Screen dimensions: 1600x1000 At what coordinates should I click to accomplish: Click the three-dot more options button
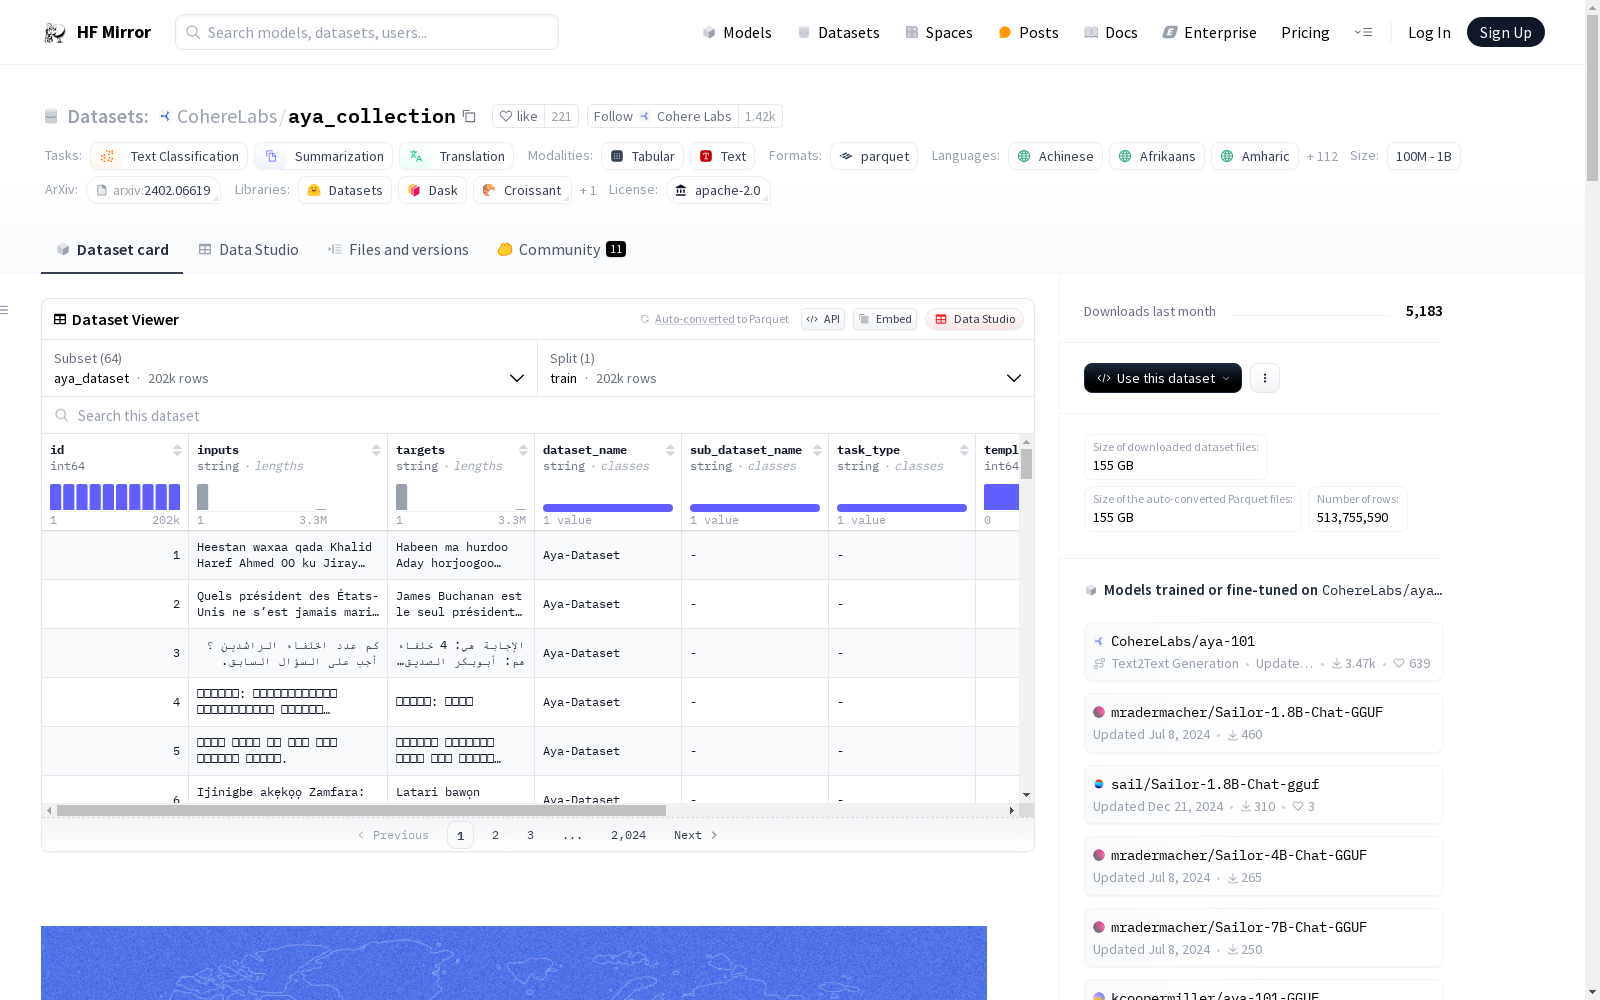tap(1265, 378)
